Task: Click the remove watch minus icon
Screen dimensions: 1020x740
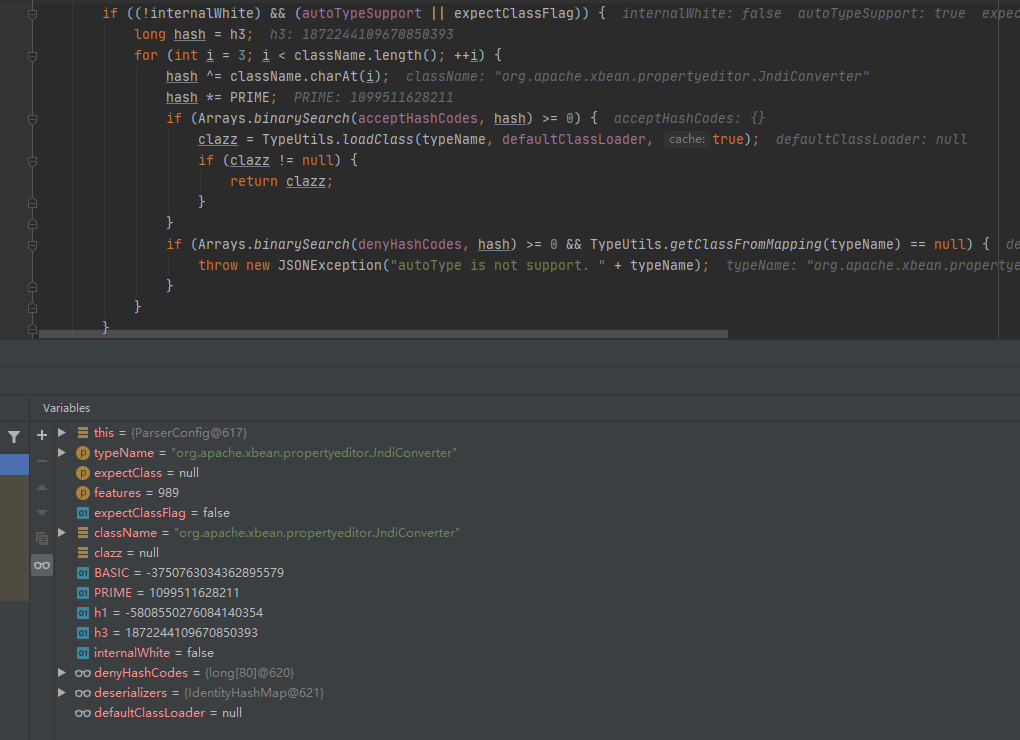Action: tap(42, 461)
